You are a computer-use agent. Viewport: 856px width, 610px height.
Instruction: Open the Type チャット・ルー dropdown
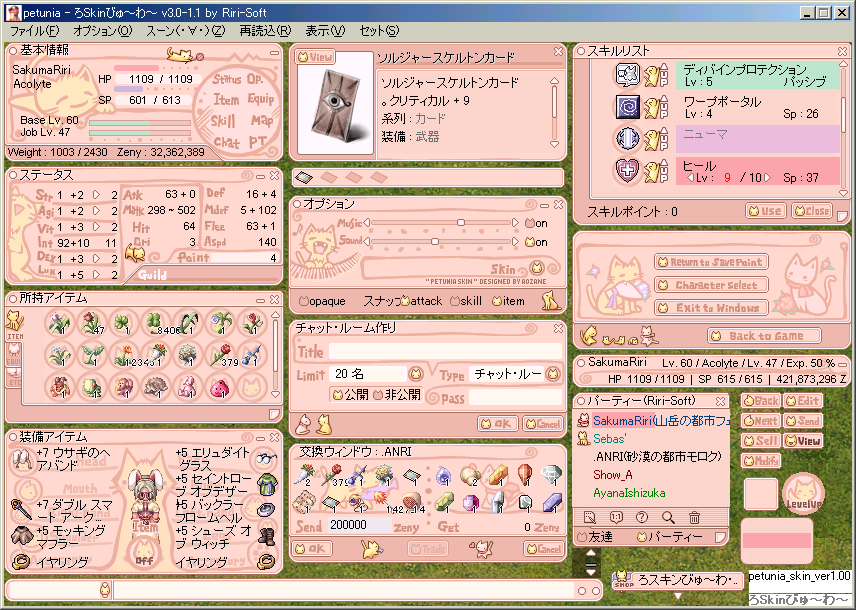coord(553,374)
